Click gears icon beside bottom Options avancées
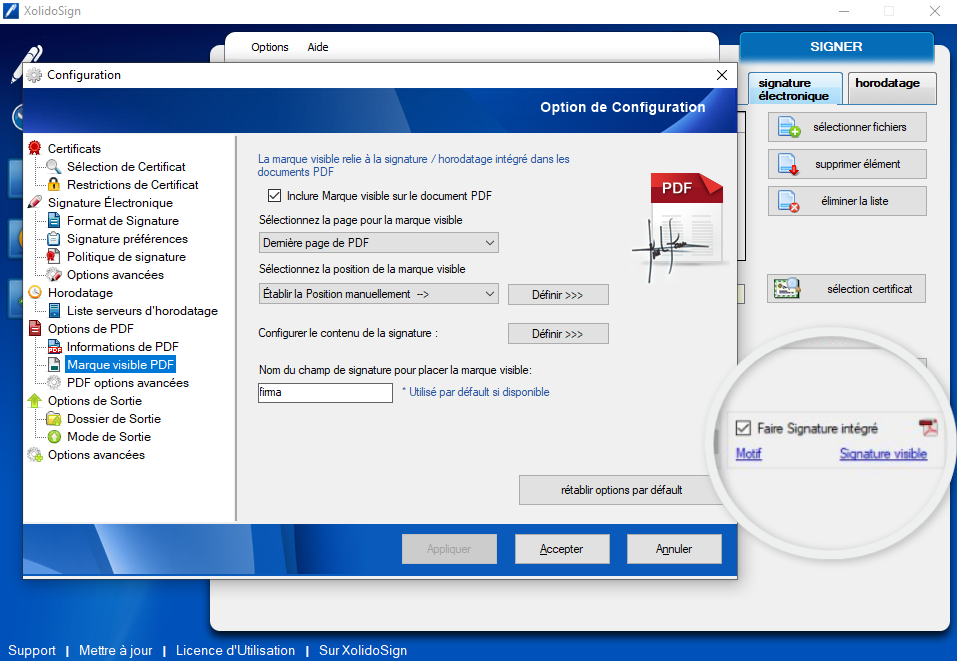 (35, 455)
